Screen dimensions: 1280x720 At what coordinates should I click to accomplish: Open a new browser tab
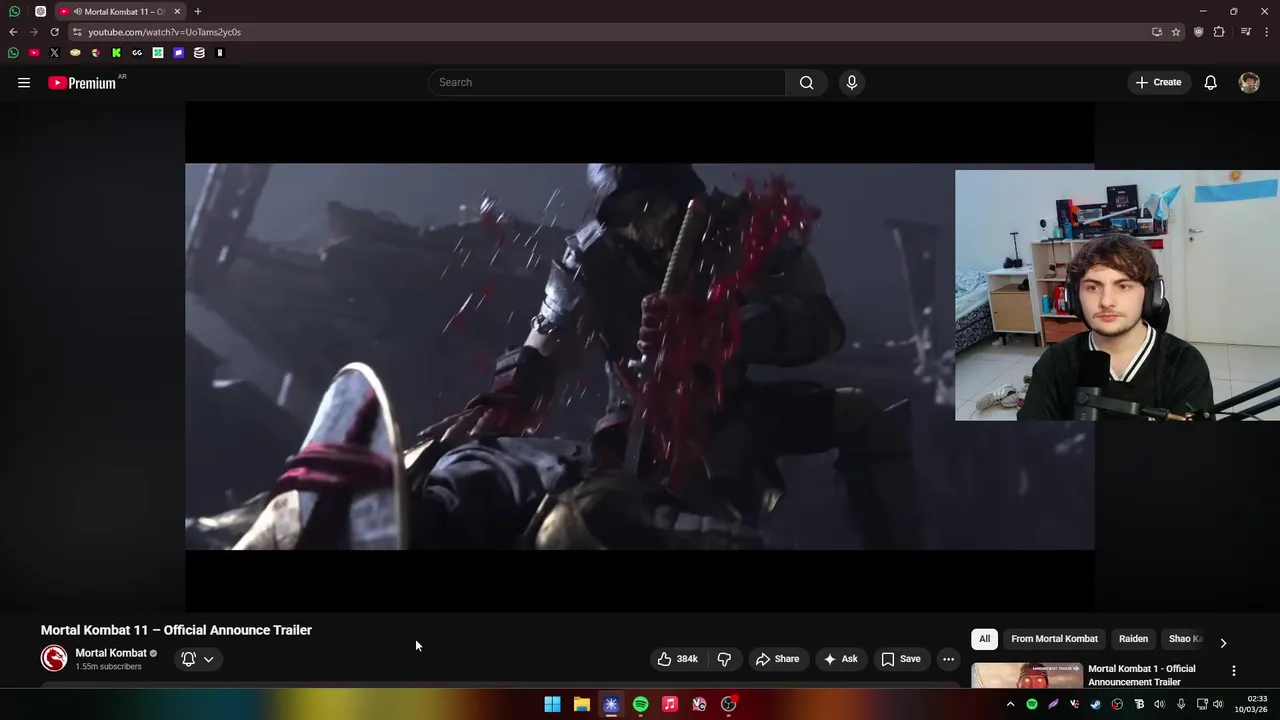(x=197, y=12)
